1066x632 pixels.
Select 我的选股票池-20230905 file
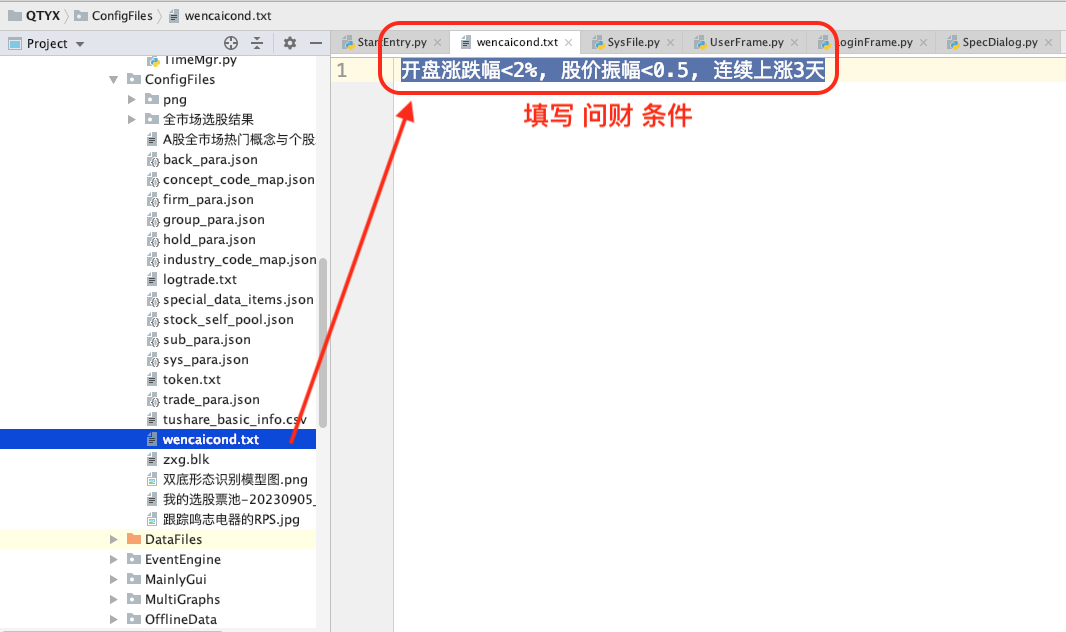click(x=239, y=499)
